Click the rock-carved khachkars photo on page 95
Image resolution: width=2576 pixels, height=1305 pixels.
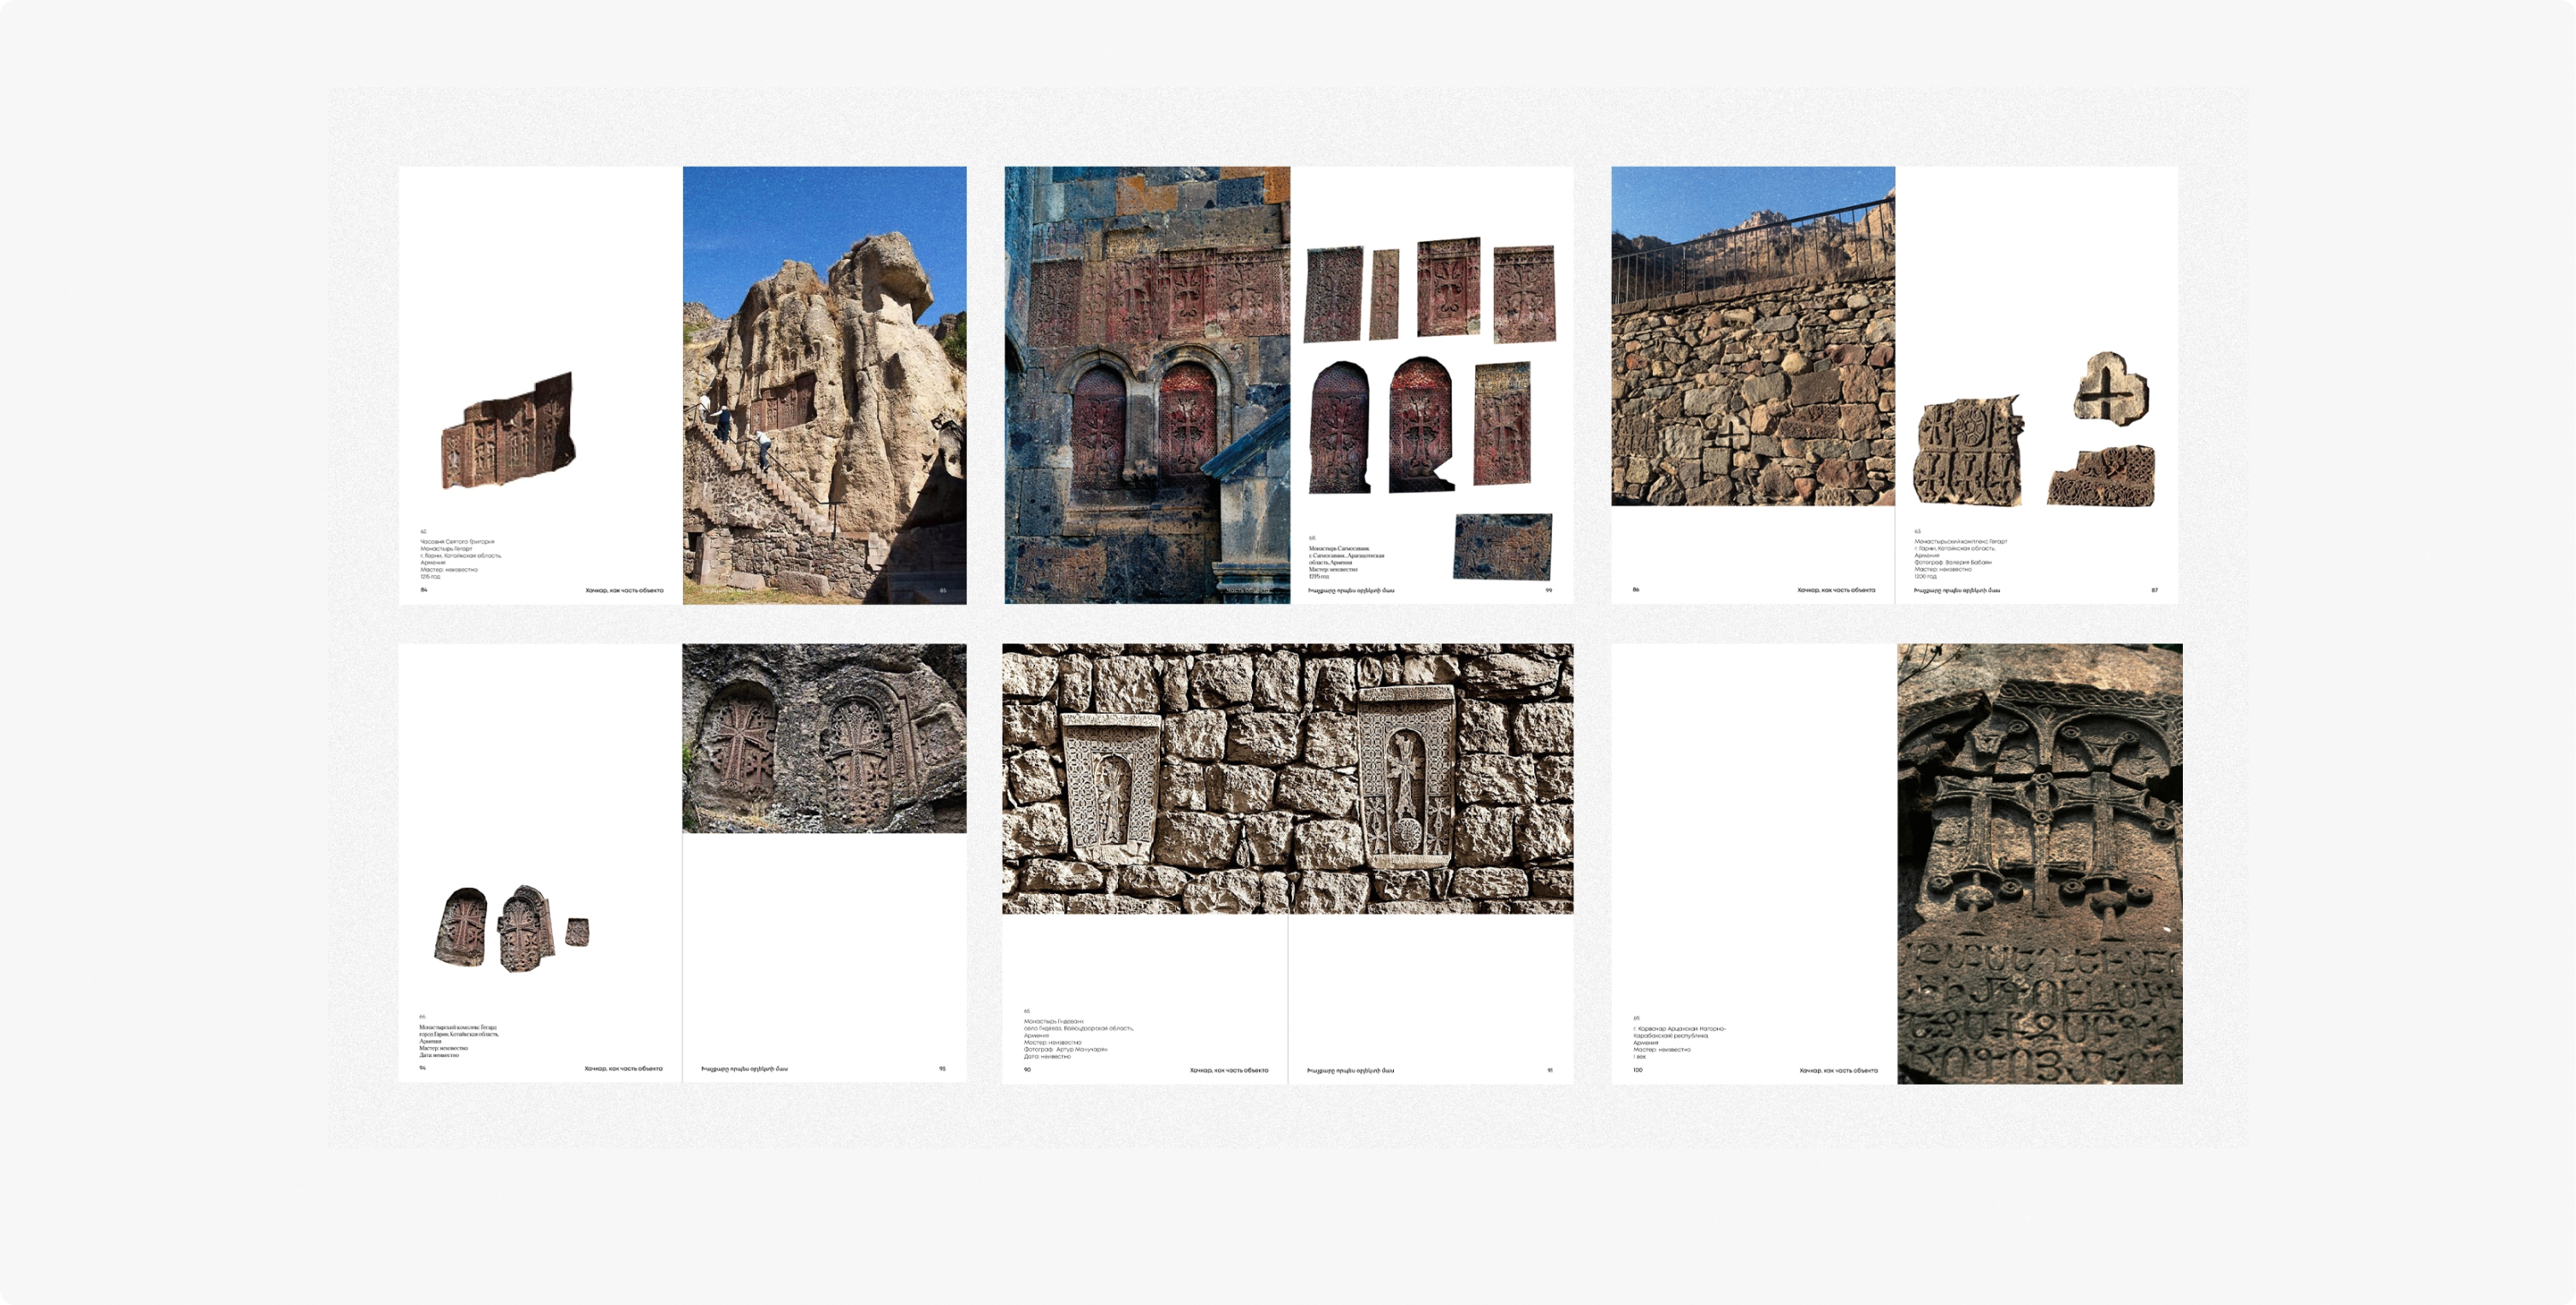(824, 738)
